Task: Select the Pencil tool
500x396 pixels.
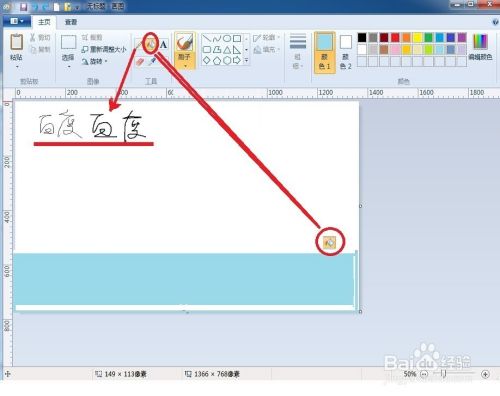Action: click(x=139, y=45)
